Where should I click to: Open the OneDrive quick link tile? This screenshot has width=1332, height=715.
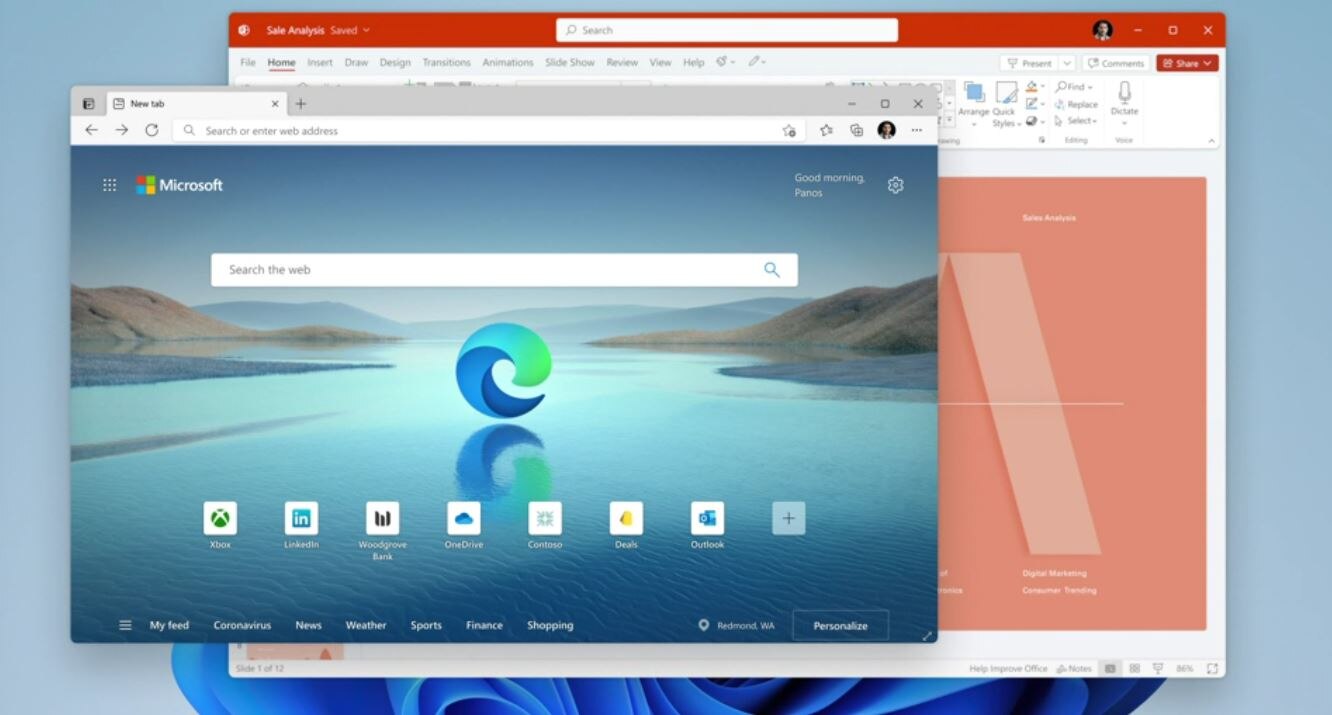(x=463, y=520)
